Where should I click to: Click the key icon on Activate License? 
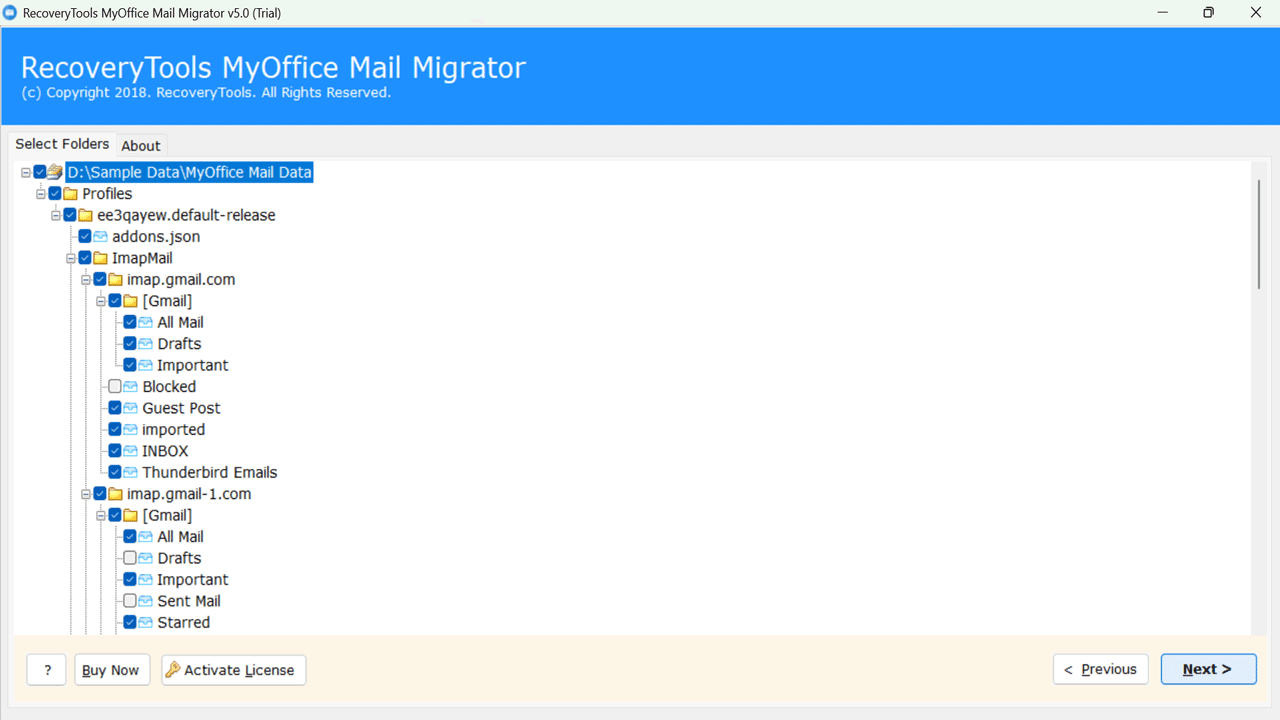pos(172,670)
